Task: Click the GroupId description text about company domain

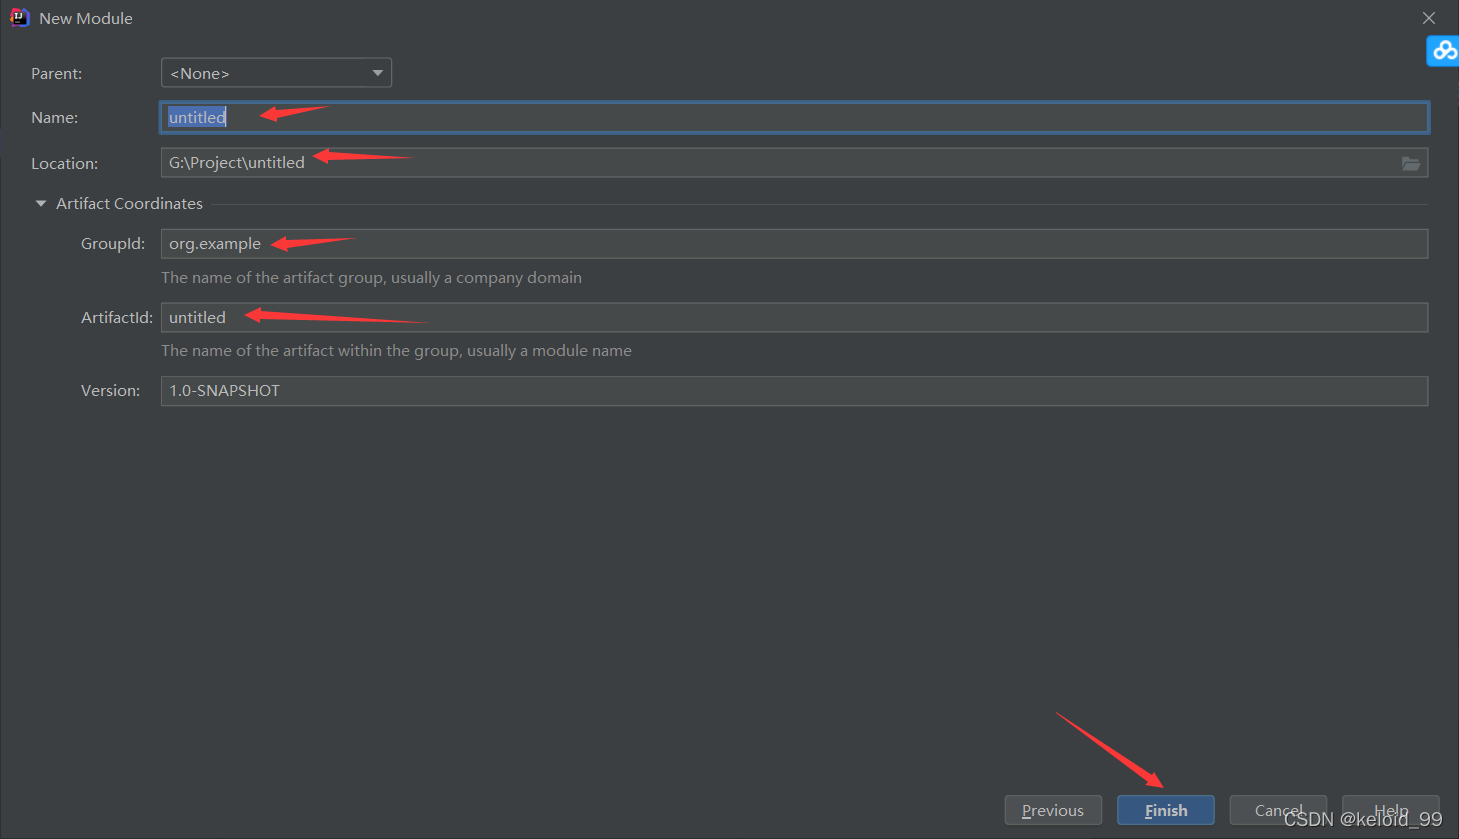Action: [x=371, y=277]
